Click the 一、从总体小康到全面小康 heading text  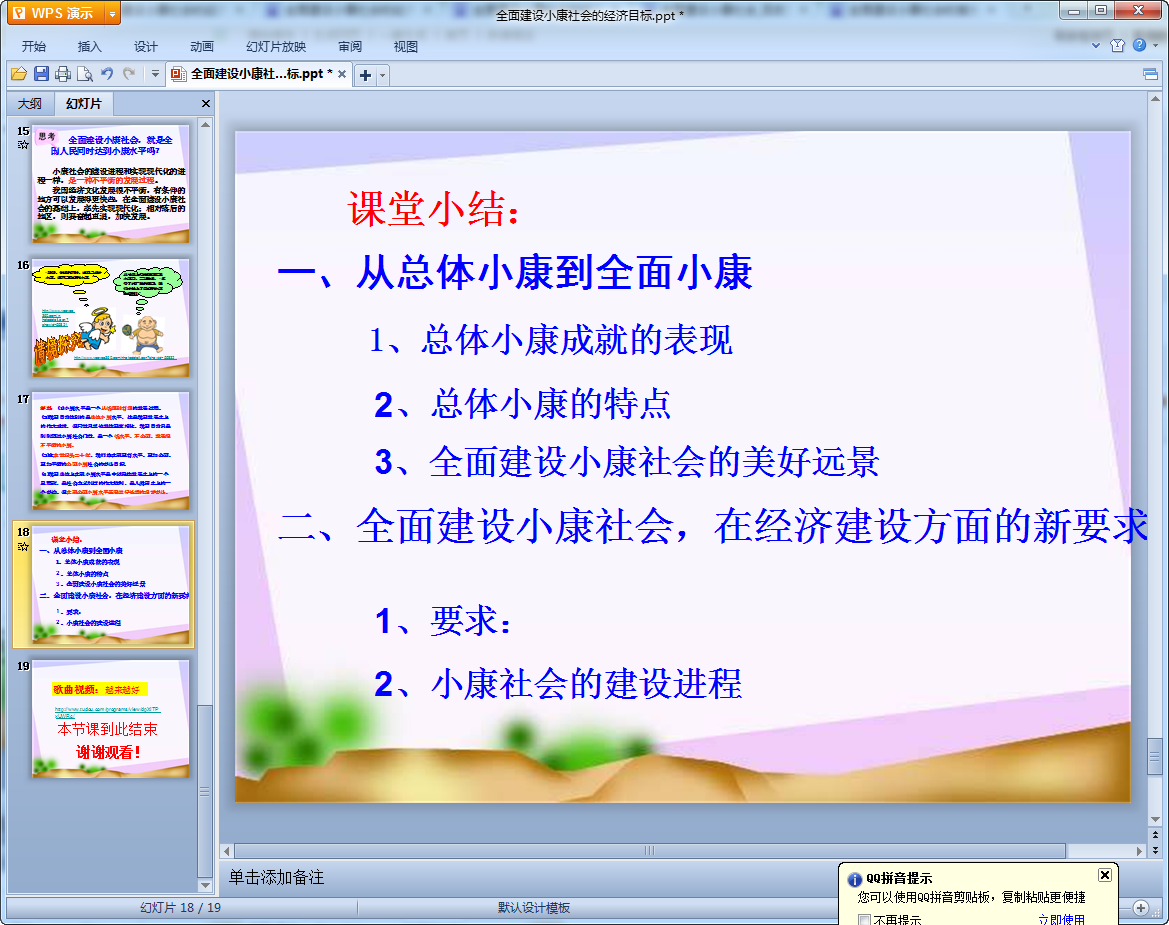coord(515,273)
